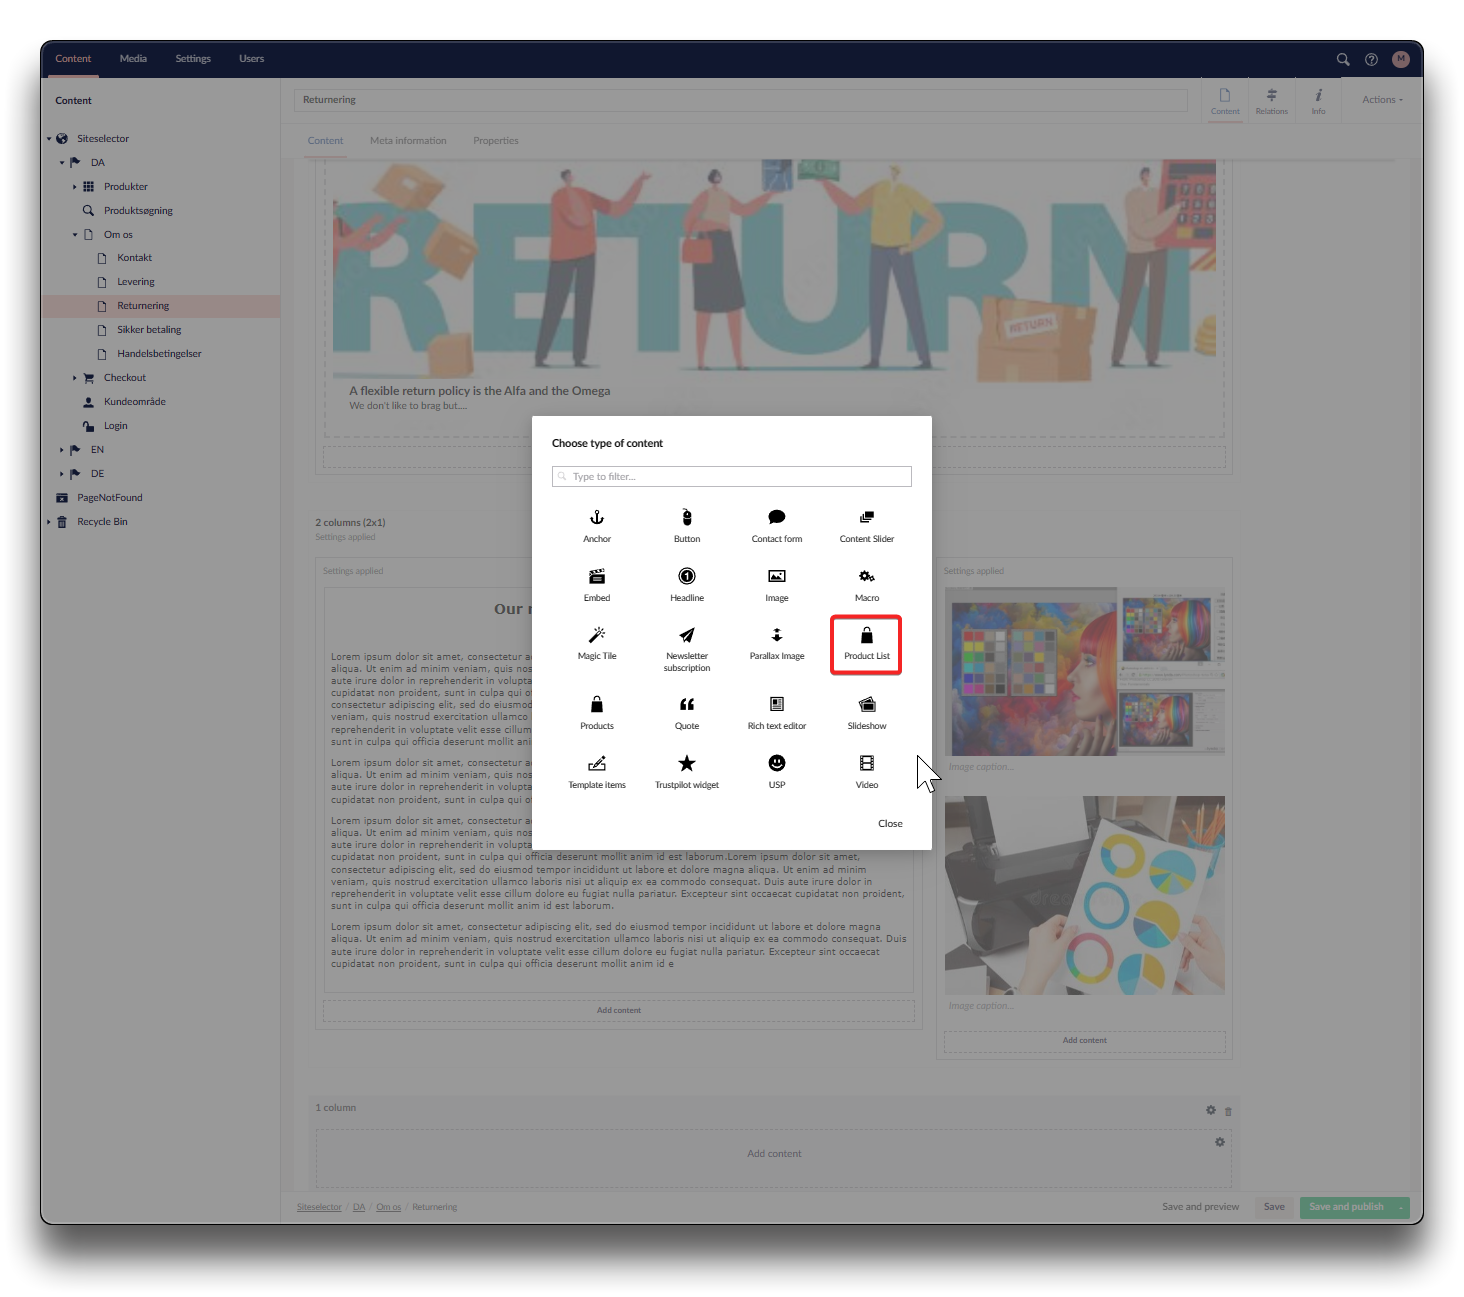The image size is (1464, 1297).
Task: Open the user avatar menu
Action: point(1401,59)
